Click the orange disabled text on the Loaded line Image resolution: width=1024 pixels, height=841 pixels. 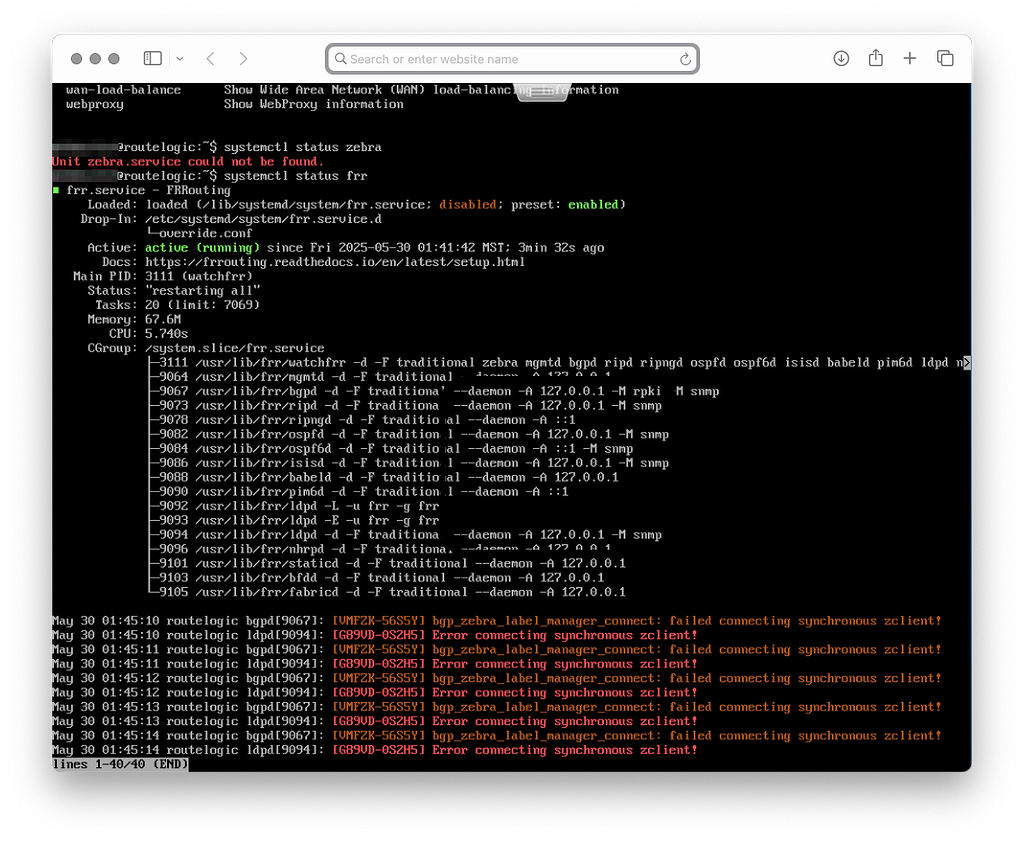click(x=469, y=204)
